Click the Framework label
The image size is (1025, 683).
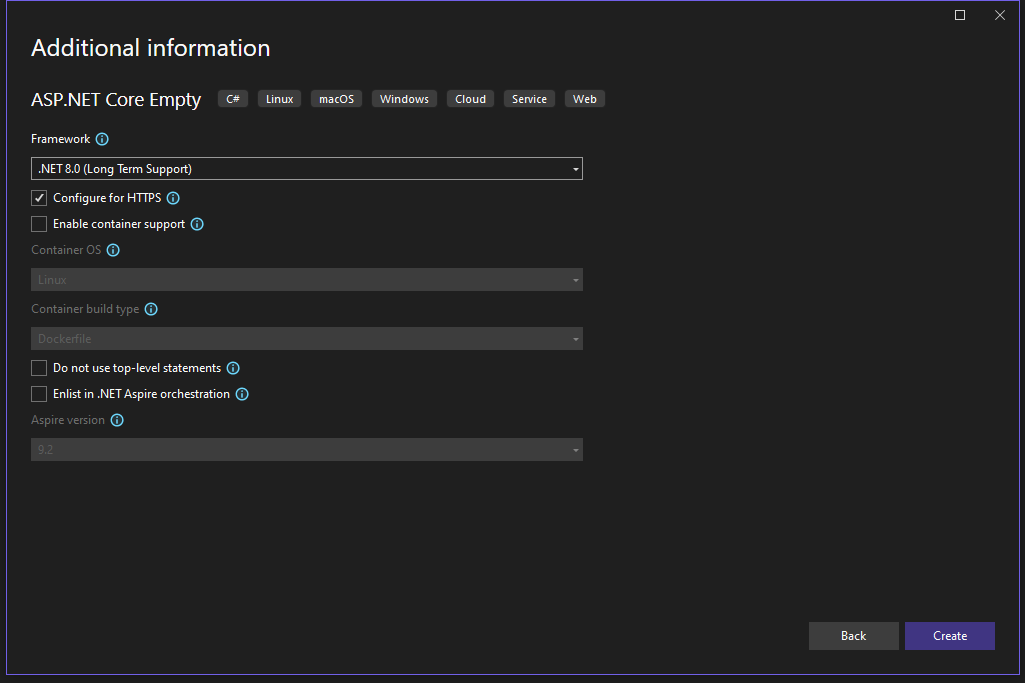click(60, 139)
